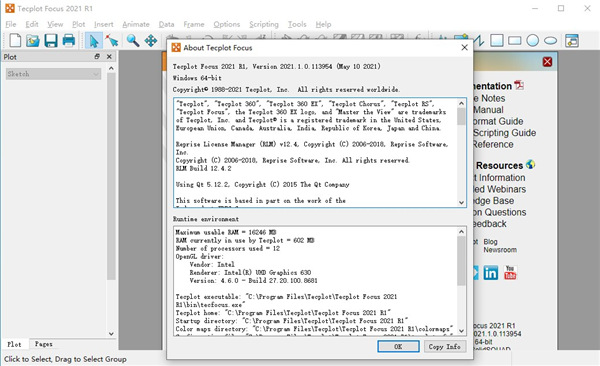Select the Selector arrow tool
600x366 pixels.
(x=94, y=41)
